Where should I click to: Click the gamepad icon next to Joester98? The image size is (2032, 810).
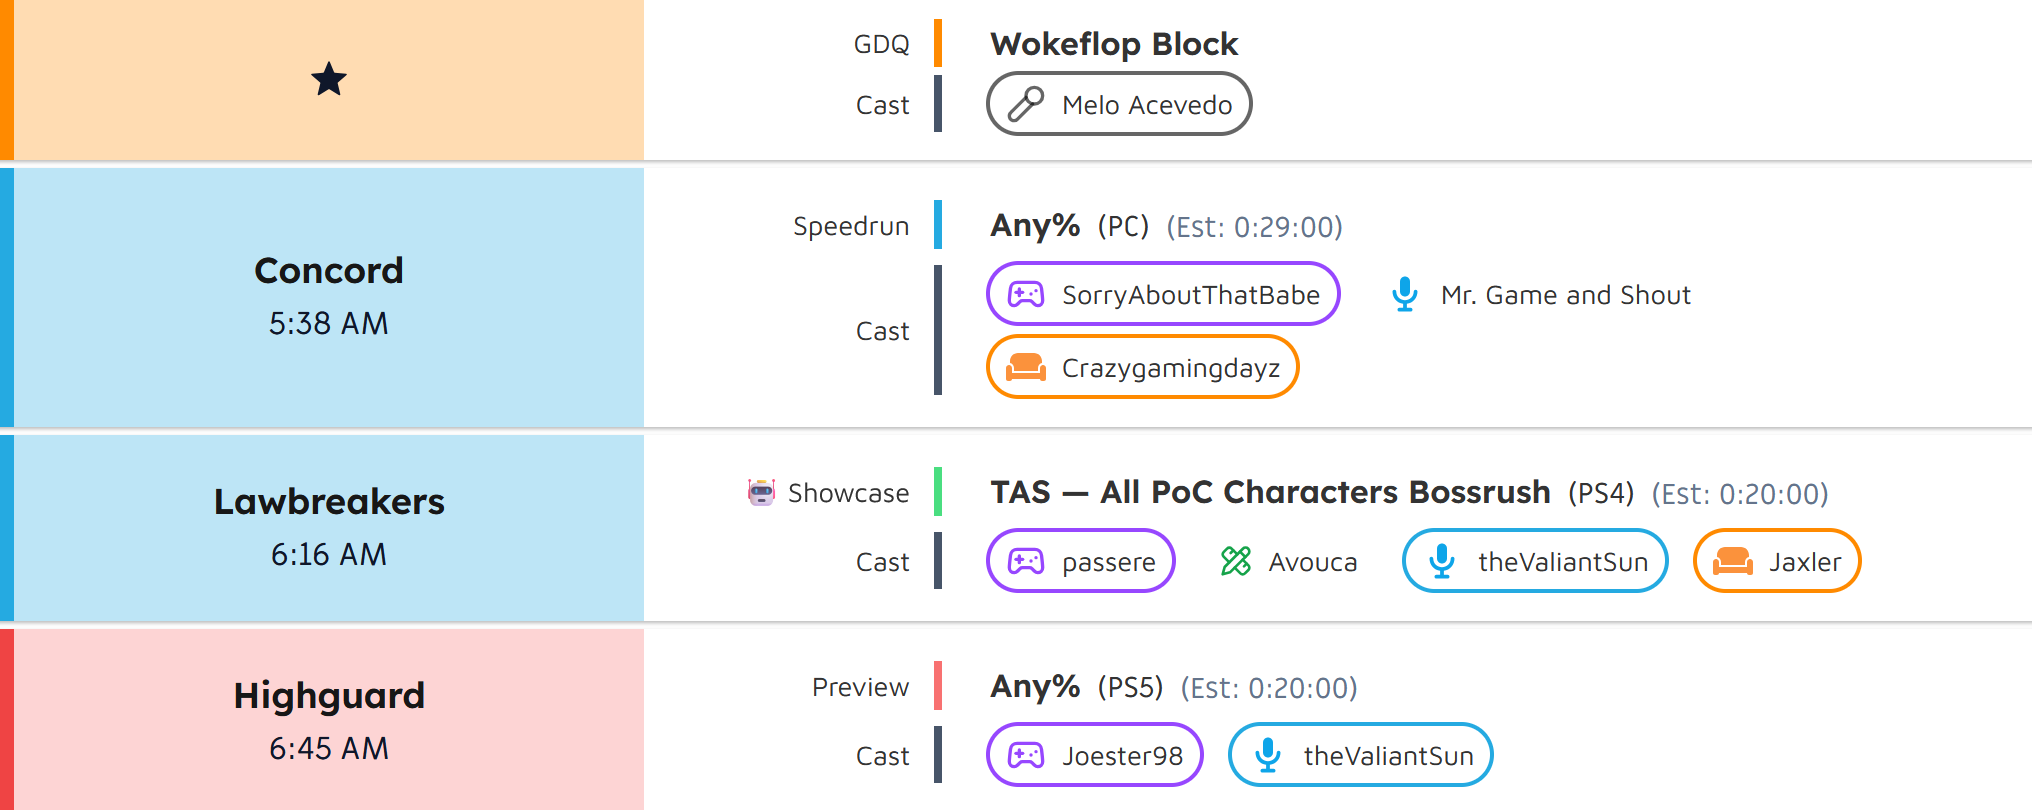click(1026, 755)
